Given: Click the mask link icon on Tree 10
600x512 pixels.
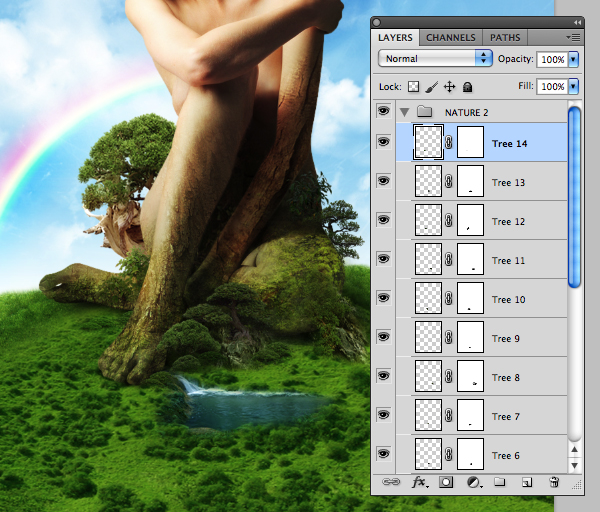Looking at the screenshot, I should coord(449,298).
